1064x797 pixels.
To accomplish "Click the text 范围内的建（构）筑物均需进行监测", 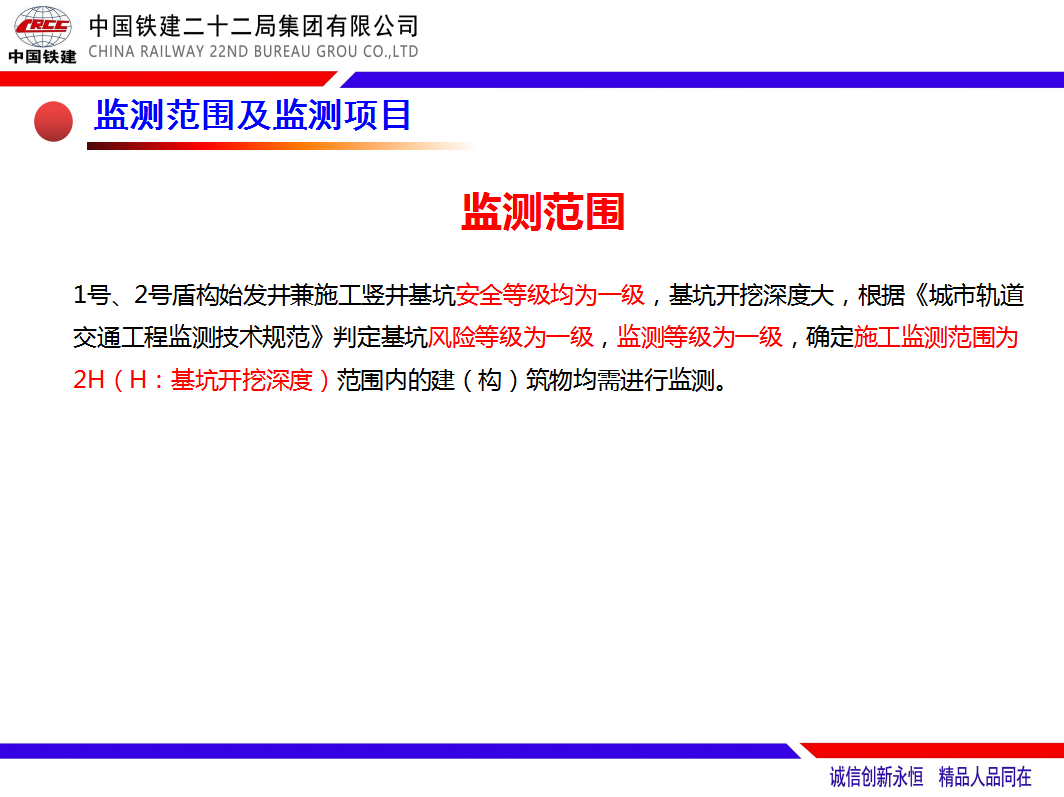I will click(526, 380).
